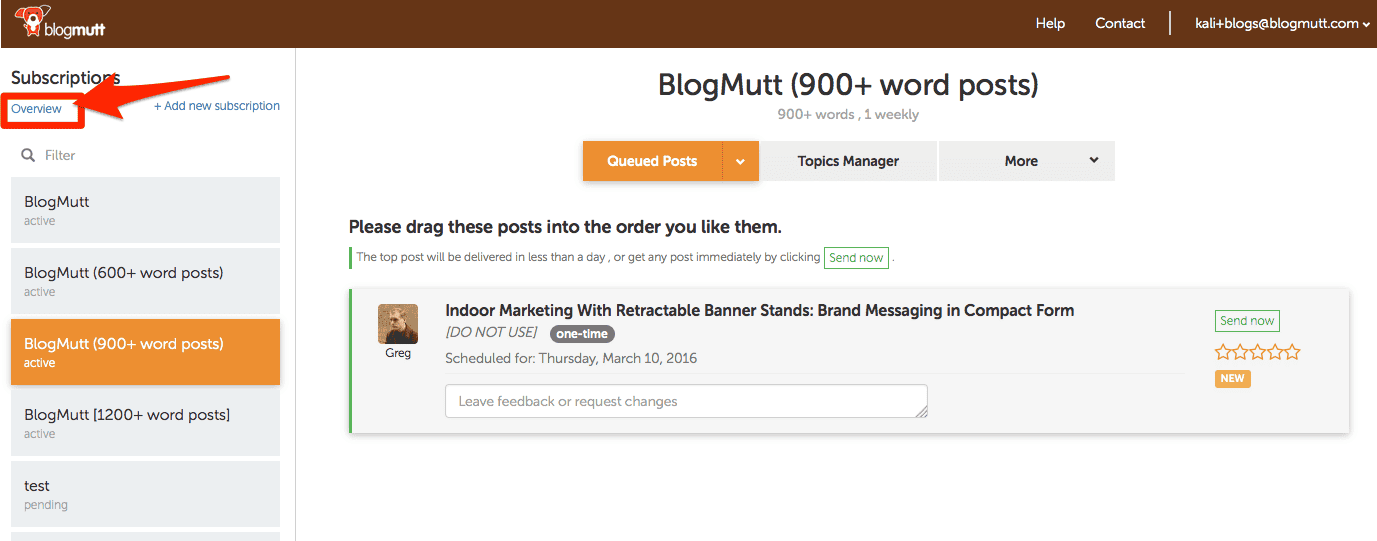Expand the Queued Posts dropdown arrow
Screen dimensions: 1377x541
point(741,161)
